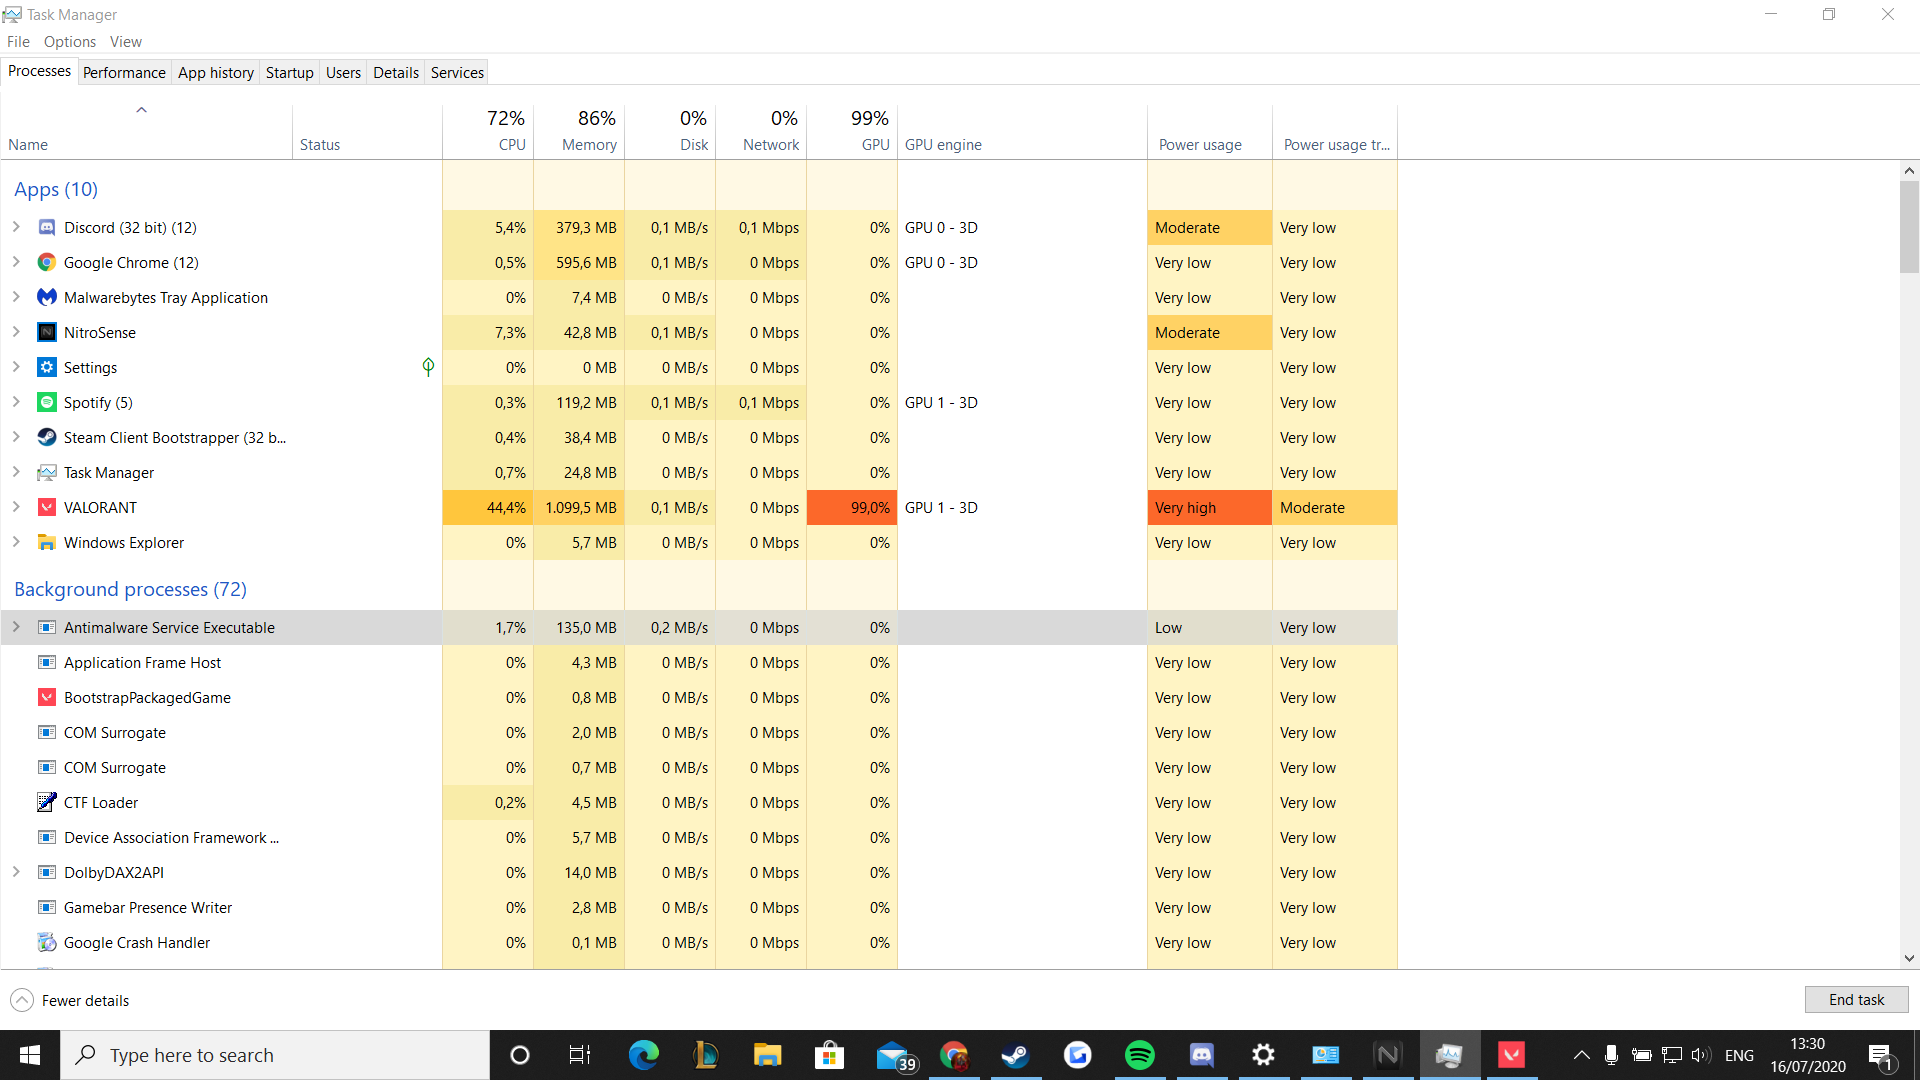This screenshot has width=1920, height=1080.
Task: Open the Options menu
Action: point(70,42)
